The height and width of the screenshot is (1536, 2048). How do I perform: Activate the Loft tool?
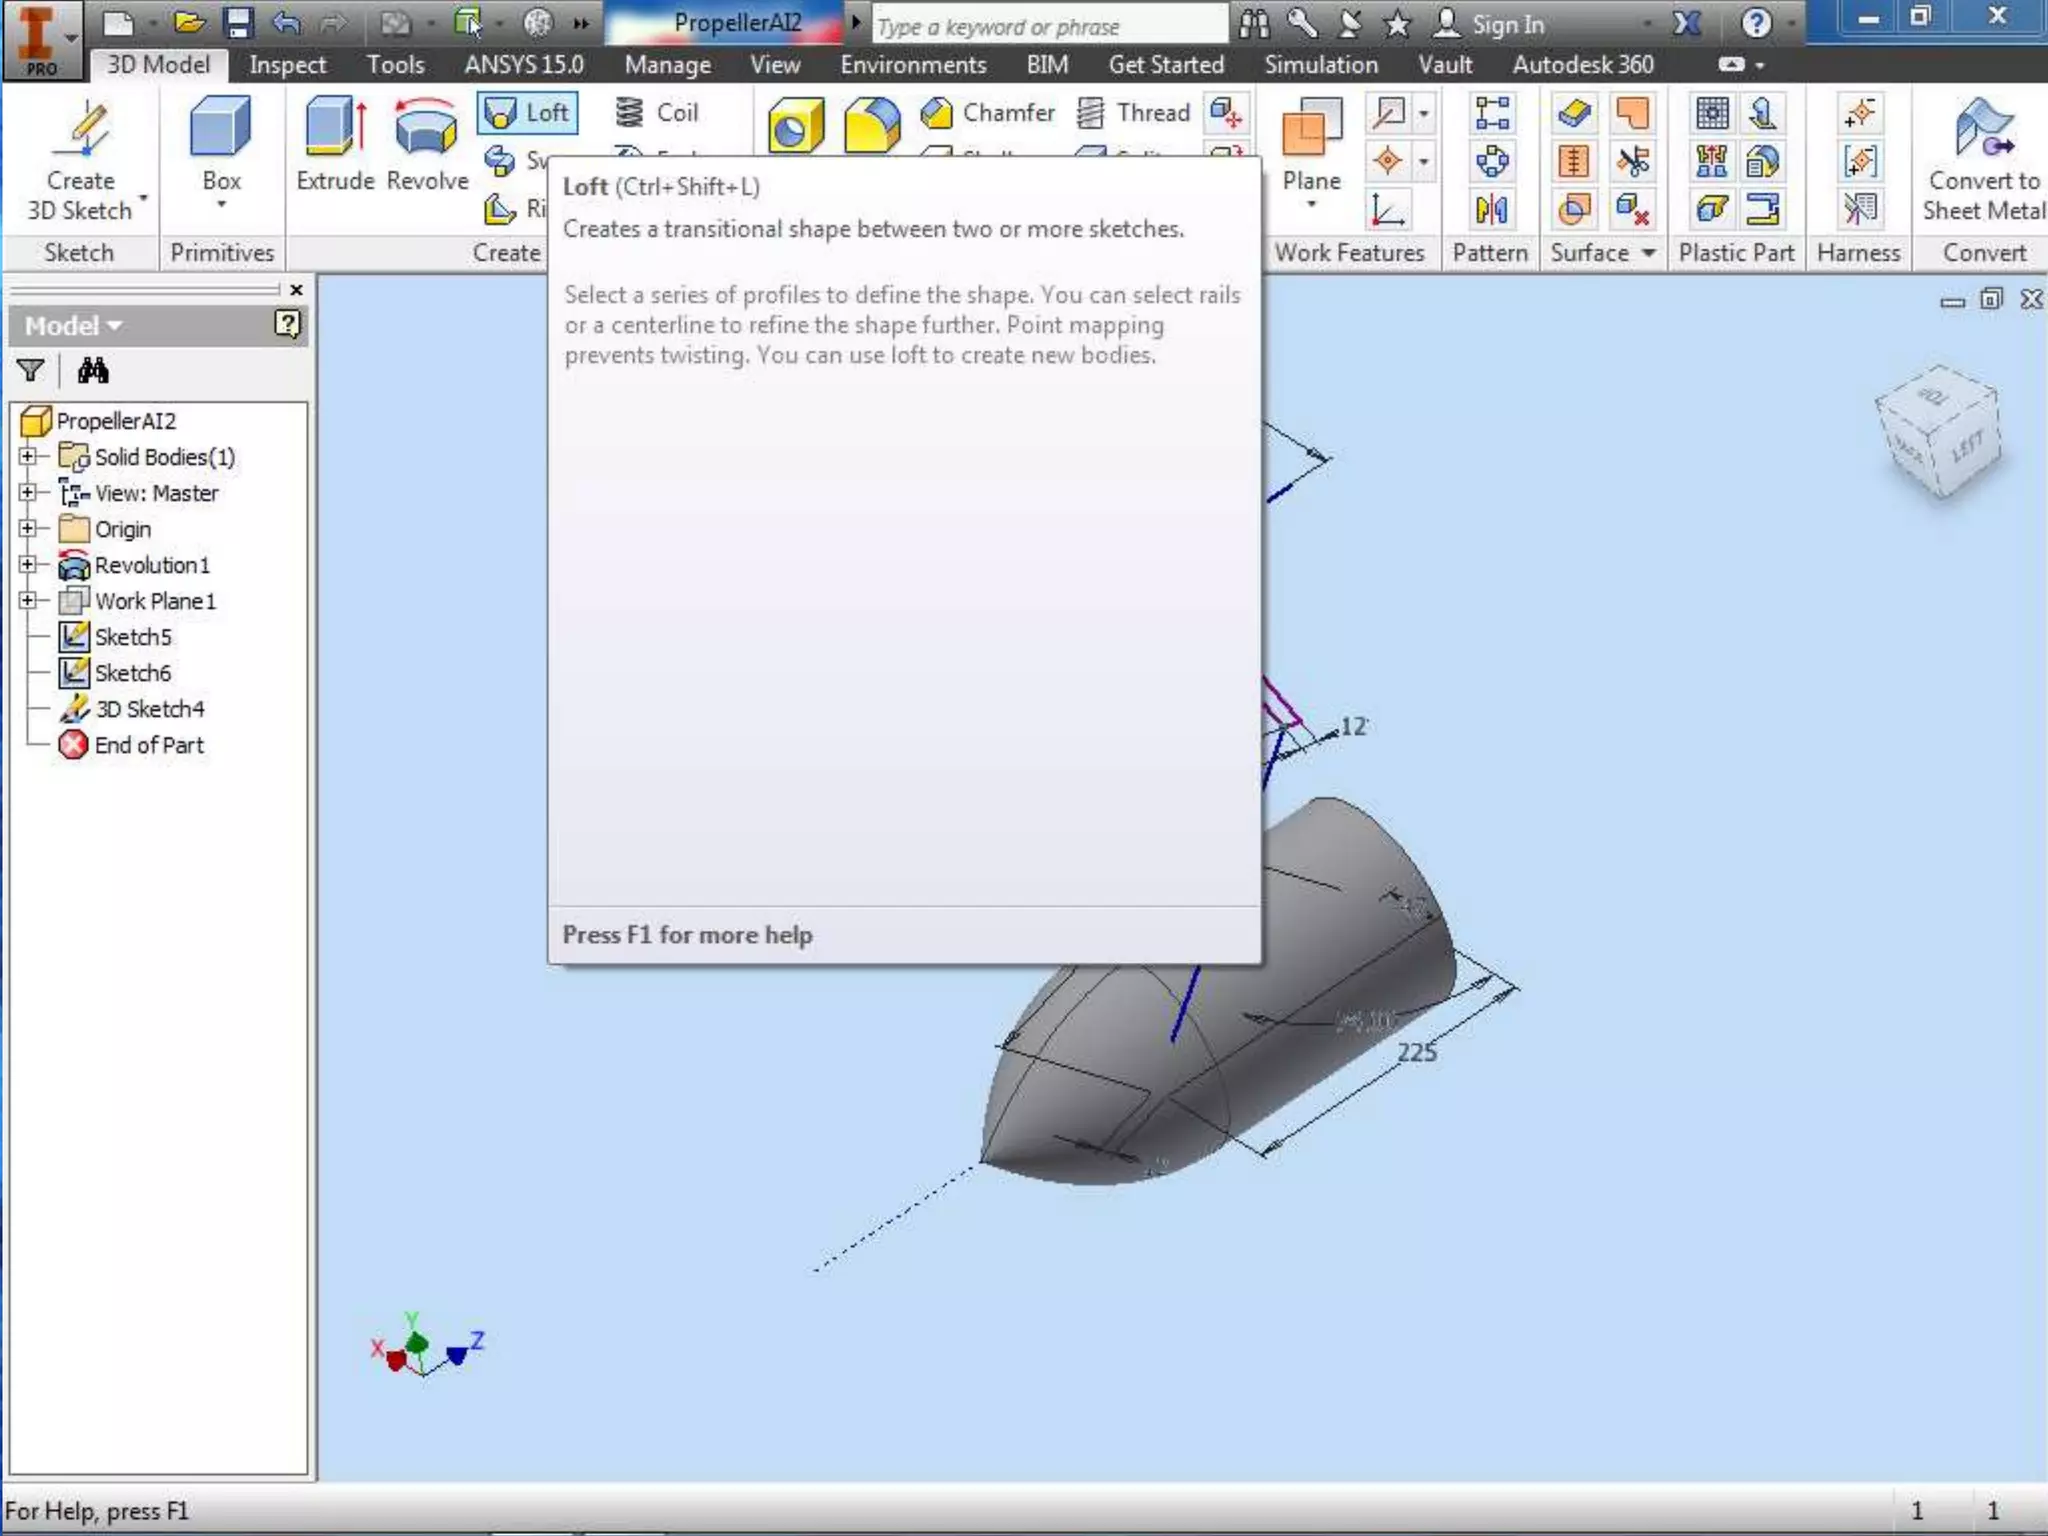tap(528, 113)
